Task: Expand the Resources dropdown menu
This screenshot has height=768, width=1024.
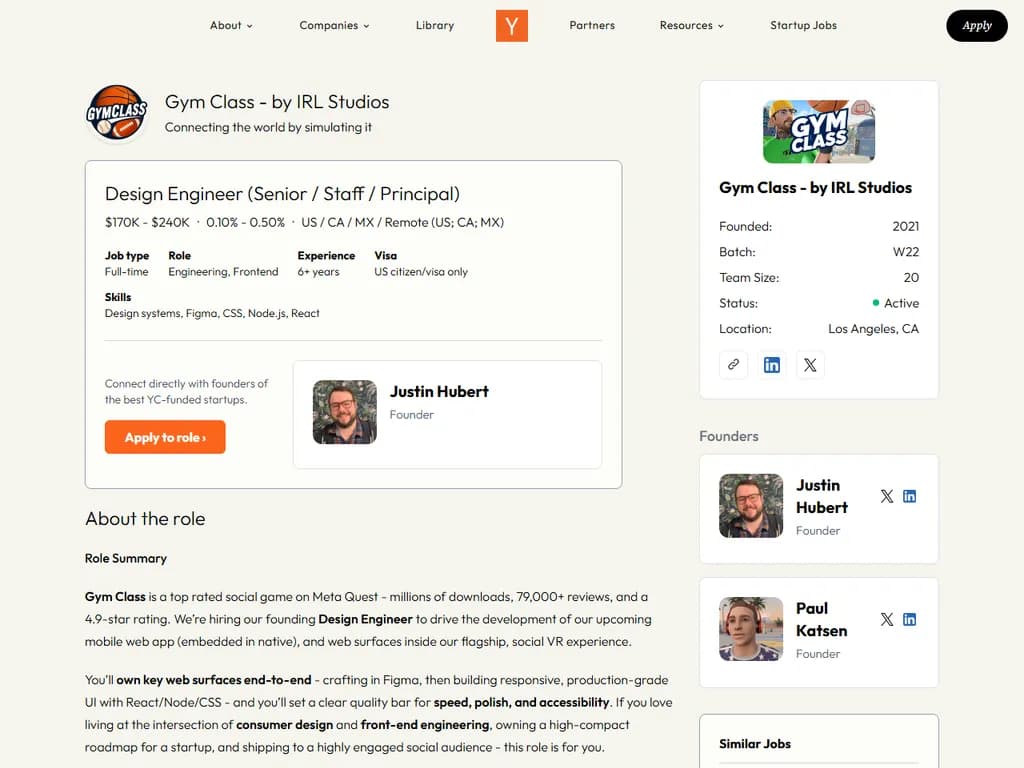Action: (x=691, y=26)
